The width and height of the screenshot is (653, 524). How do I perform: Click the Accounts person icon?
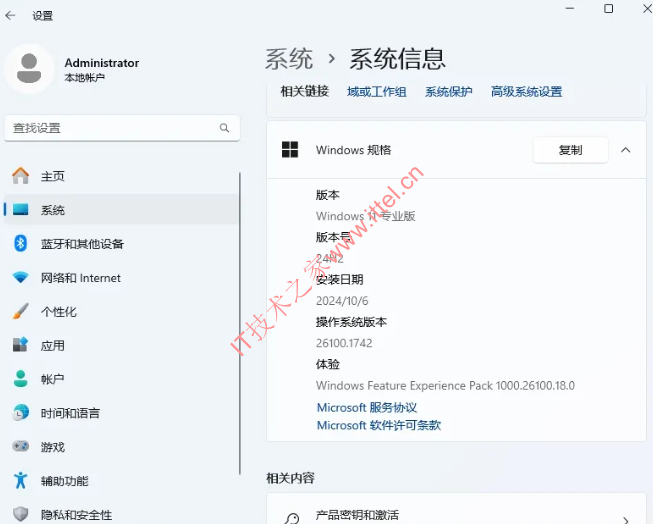pos(20,379)
